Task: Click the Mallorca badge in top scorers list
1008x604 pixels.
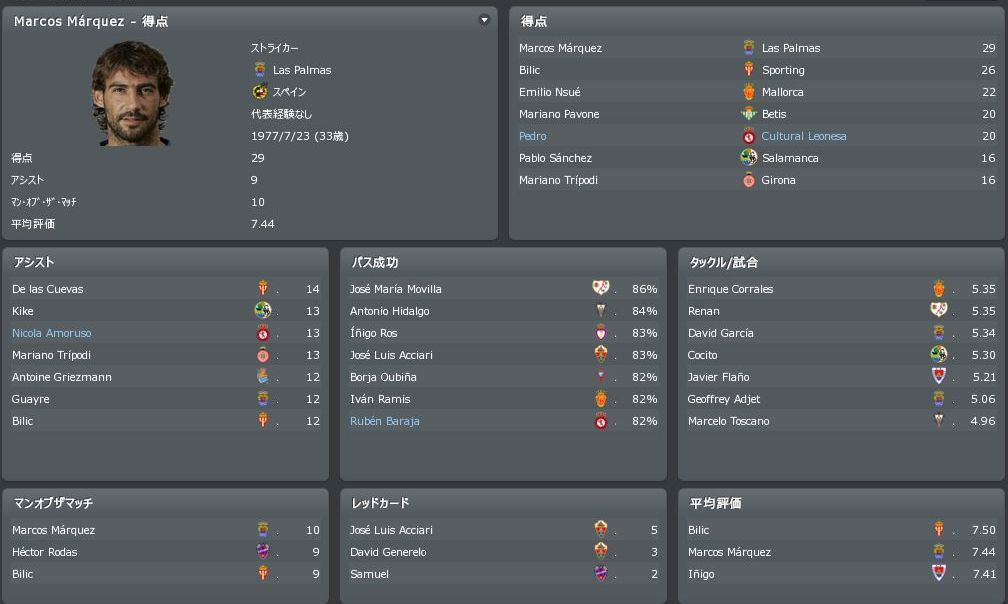Action: [748, 92]
